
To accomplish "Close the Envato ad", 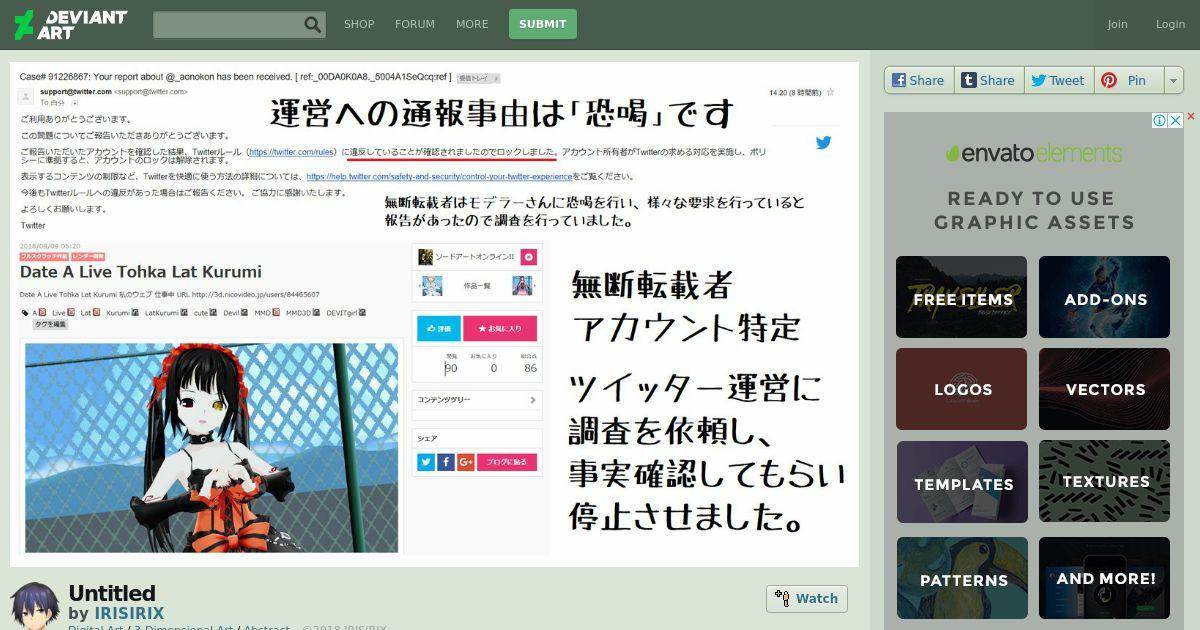I will click(1176, 119).
